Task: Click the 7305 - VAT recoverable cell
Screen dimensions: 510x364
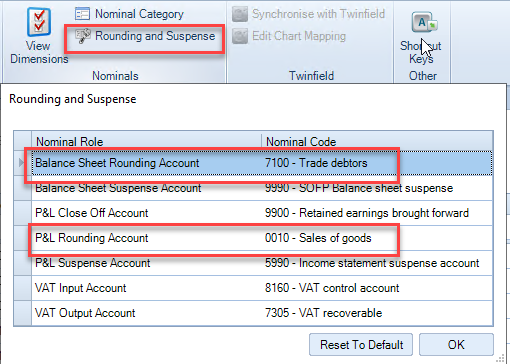Action: coord(377,313)
